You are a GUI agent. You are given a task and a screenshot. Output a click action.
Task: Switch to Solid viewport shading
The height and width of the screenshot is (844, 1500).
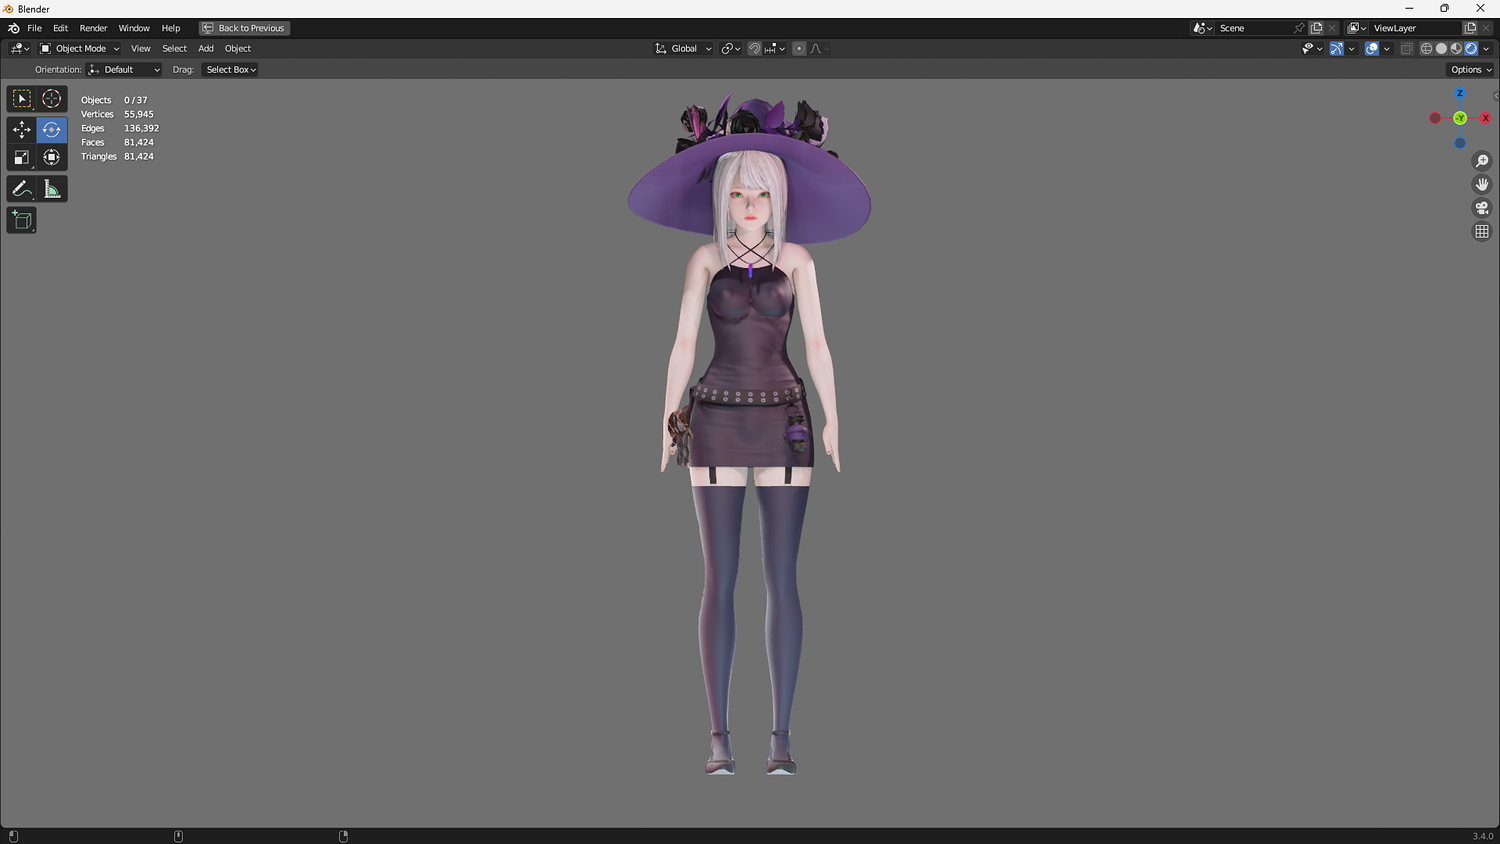1441,48
